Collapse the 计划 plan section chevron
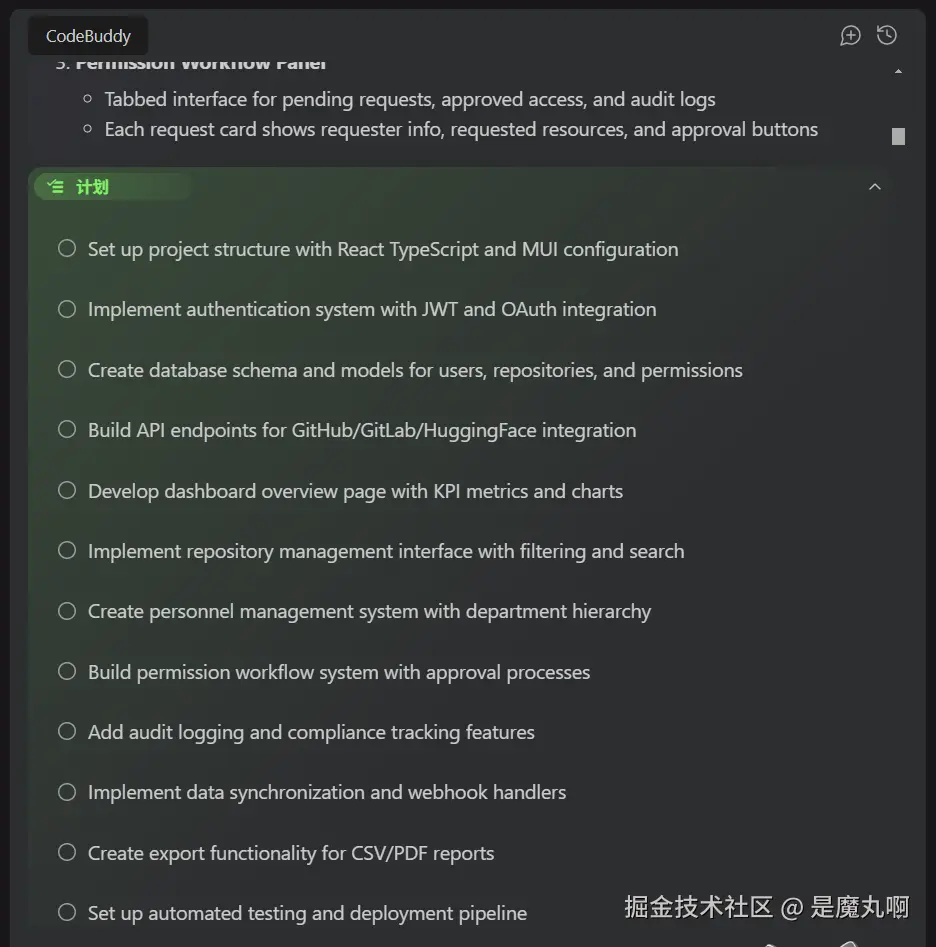Screen dimensions: 936x947 pos(874,187)
